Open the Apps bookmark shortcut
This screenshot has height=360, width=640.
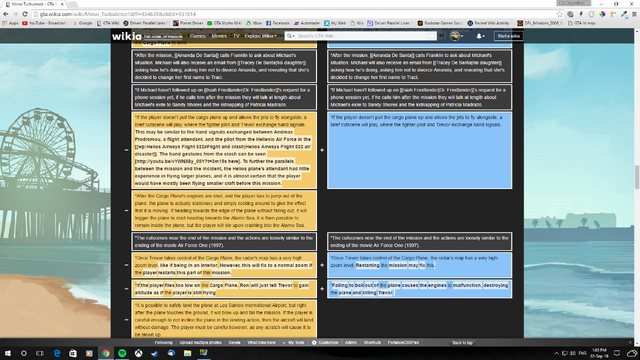tap(11, 23)
